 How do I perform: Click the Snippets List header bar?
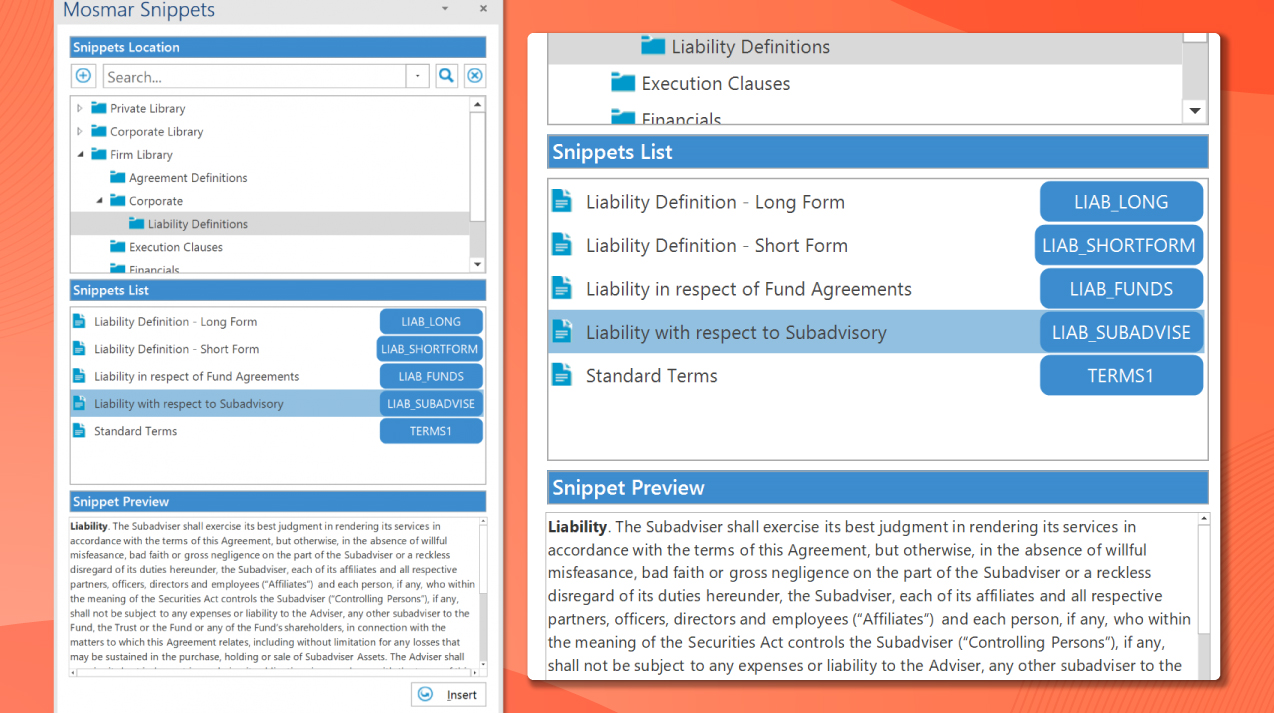(x=277, y=290)
